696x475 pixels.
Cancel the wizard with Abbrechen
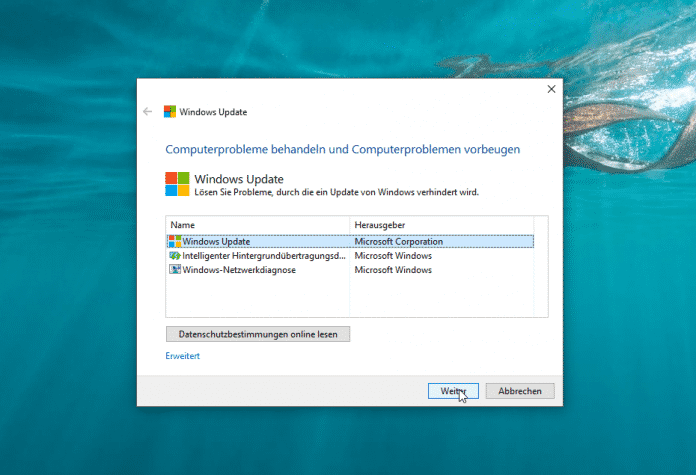click(520, 391)
